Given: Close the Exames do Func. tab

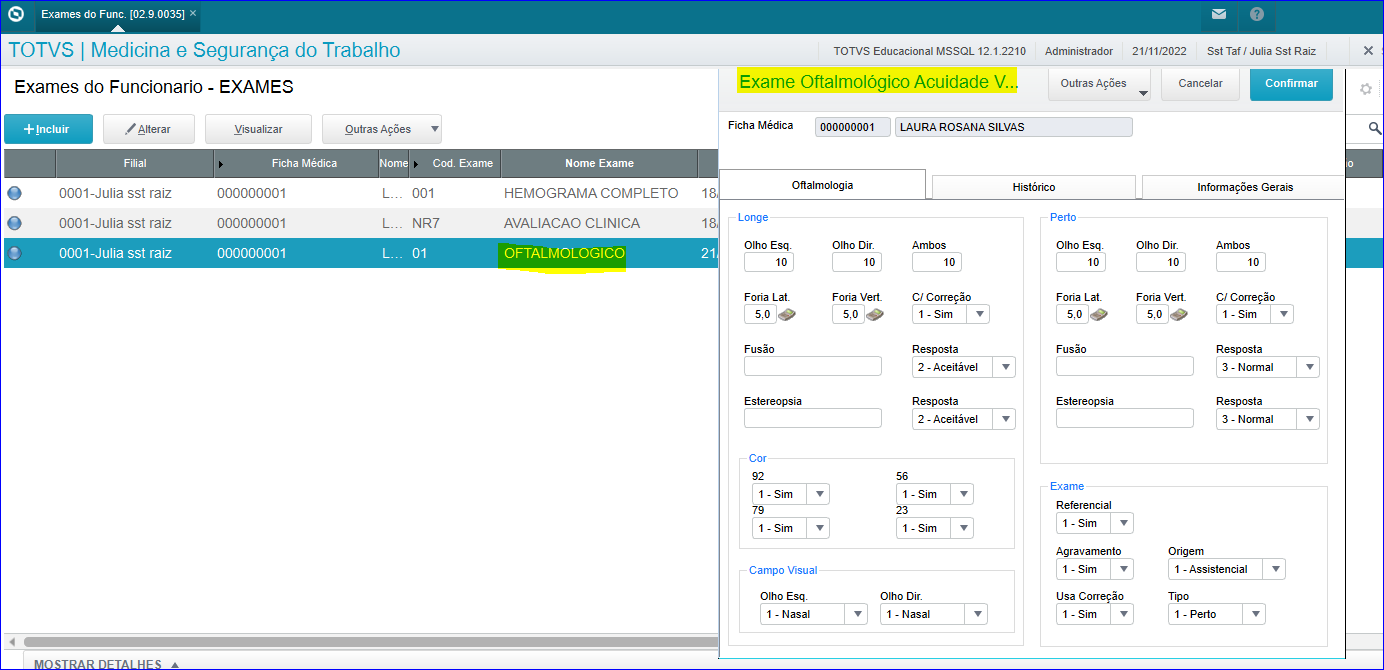Looking at the screenshot, I should (x=193, y=14).
